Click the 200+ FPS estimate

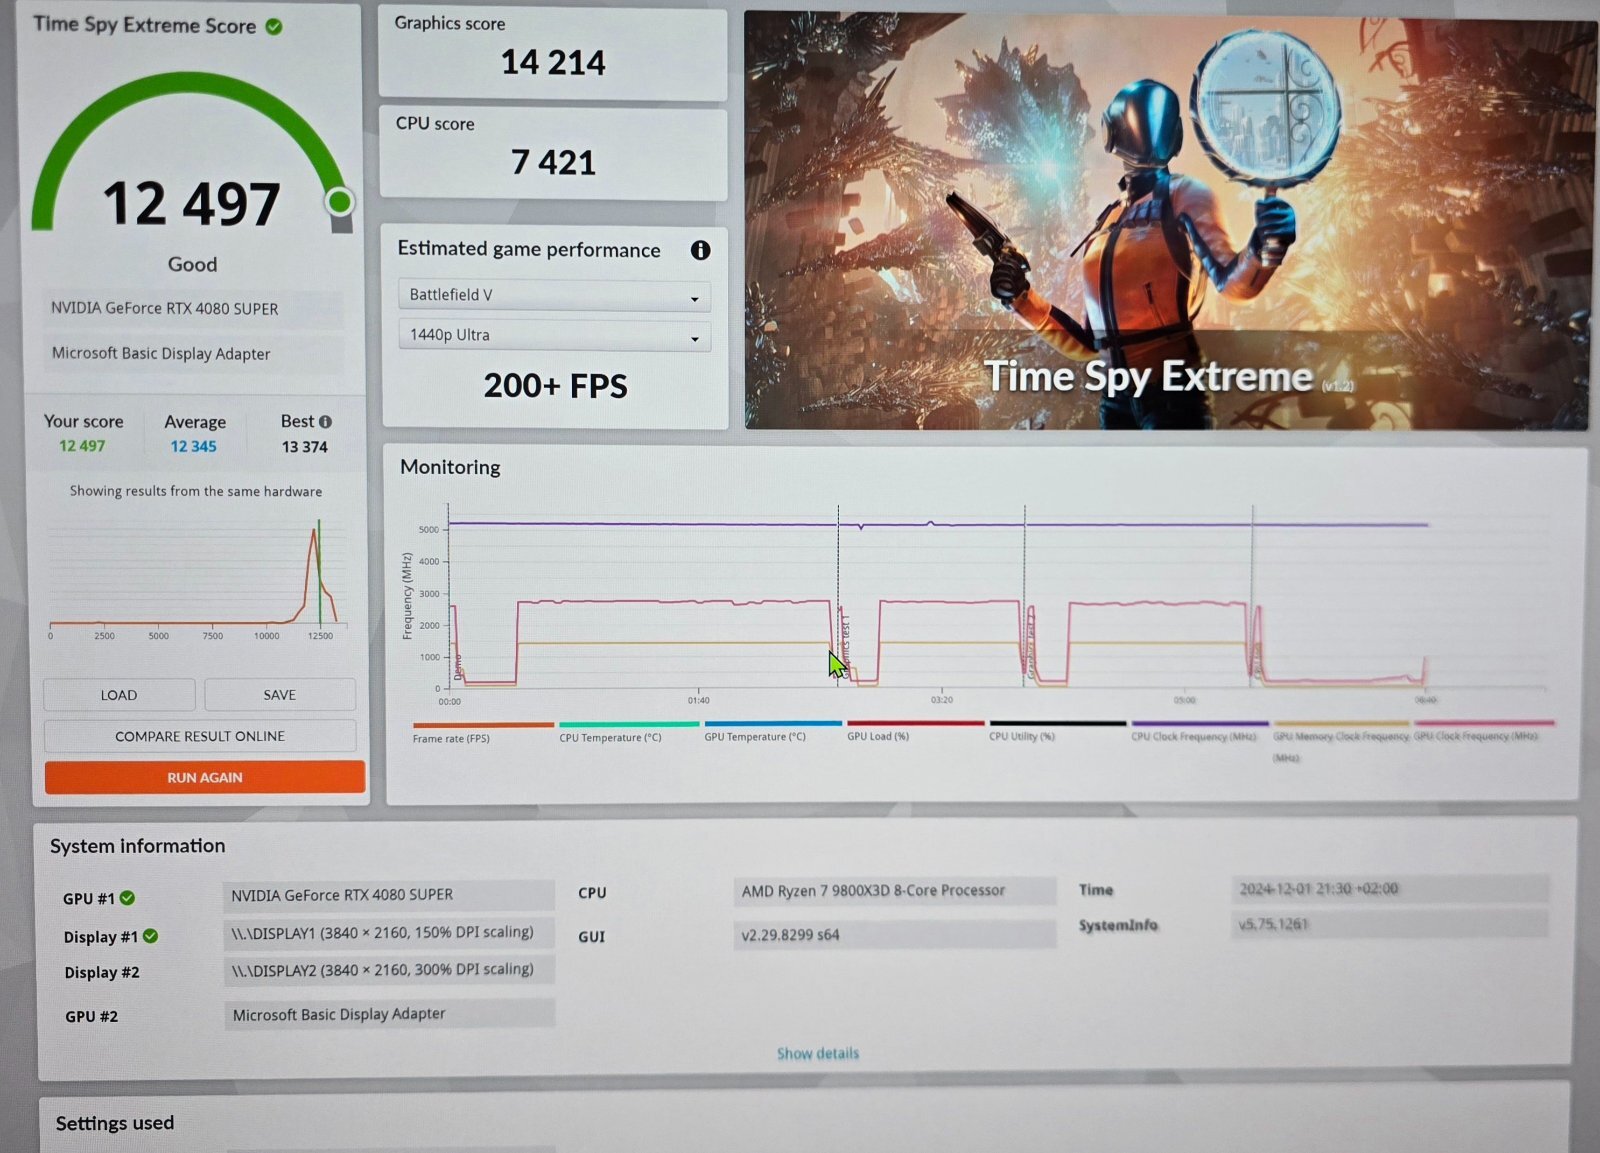point(555,386)
